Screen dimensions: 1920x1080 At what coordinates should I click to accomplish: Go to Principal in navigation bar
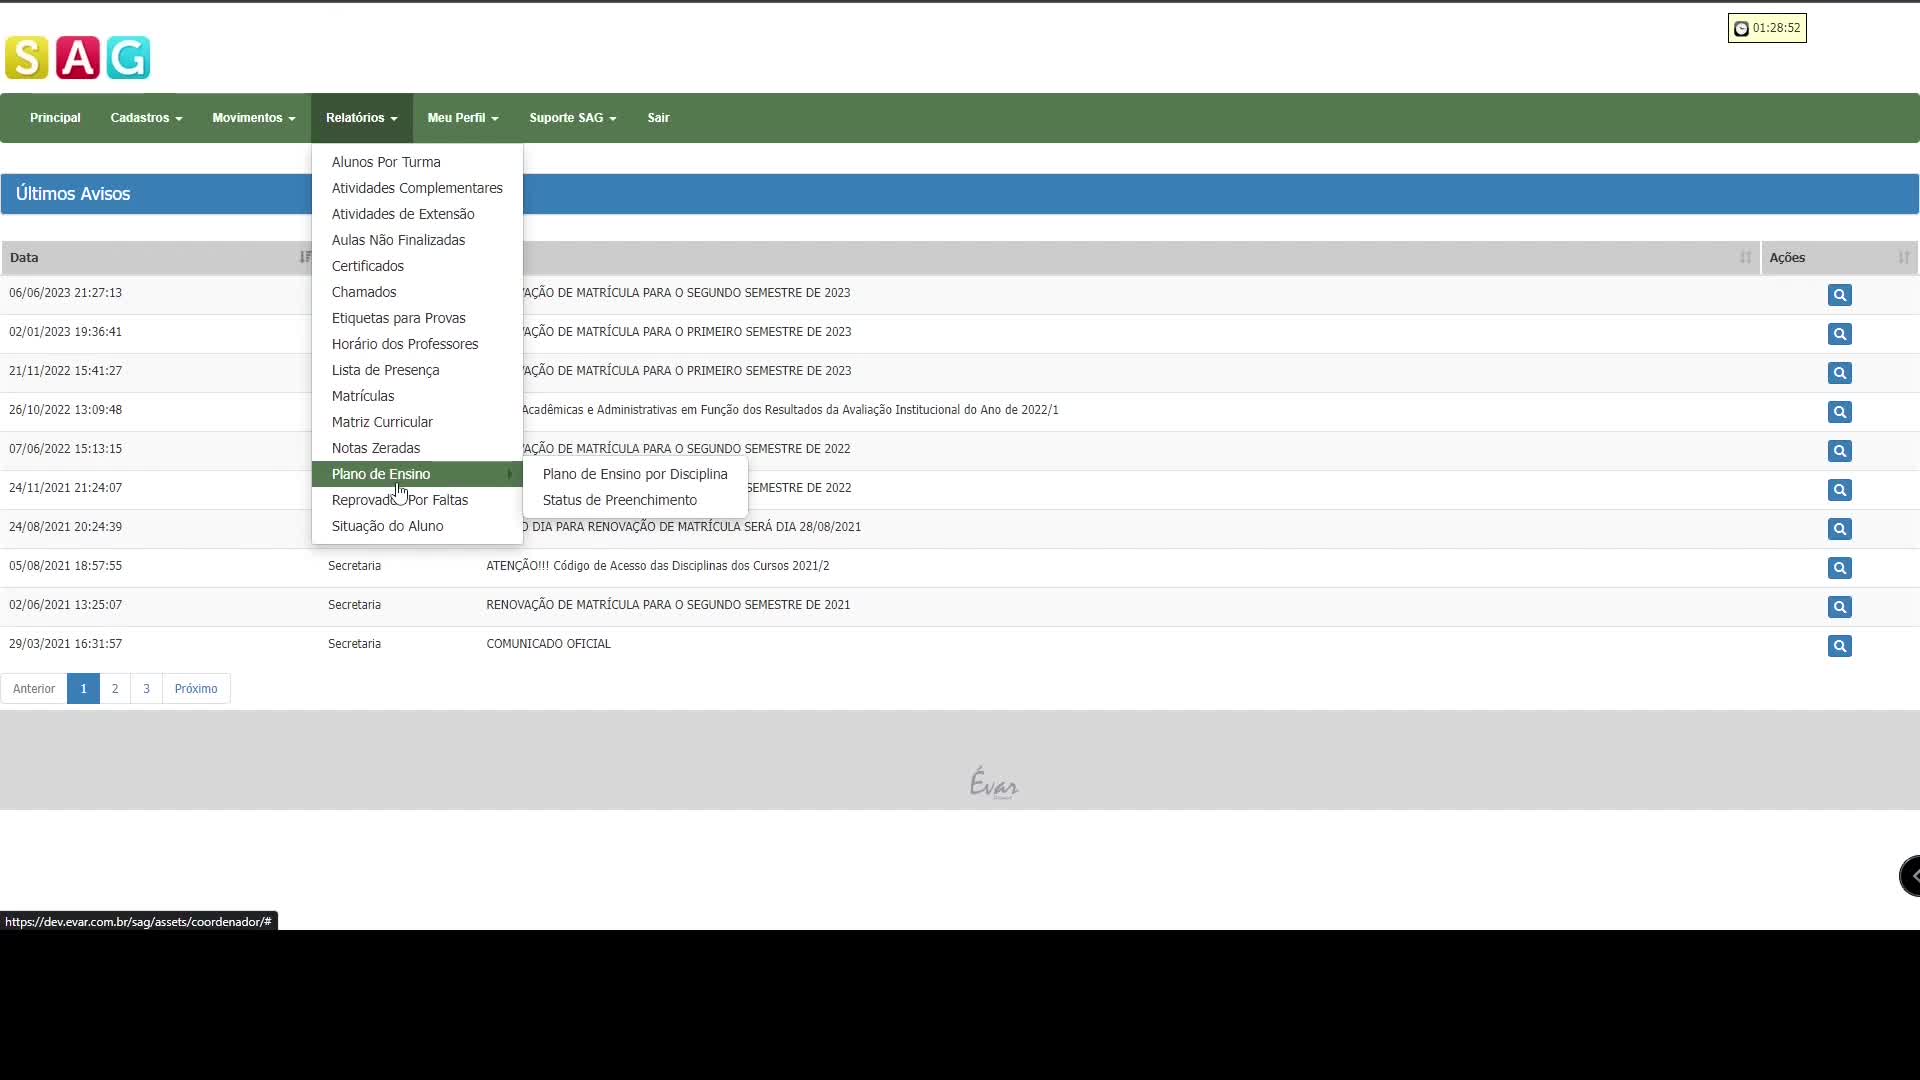click(55, 118)
